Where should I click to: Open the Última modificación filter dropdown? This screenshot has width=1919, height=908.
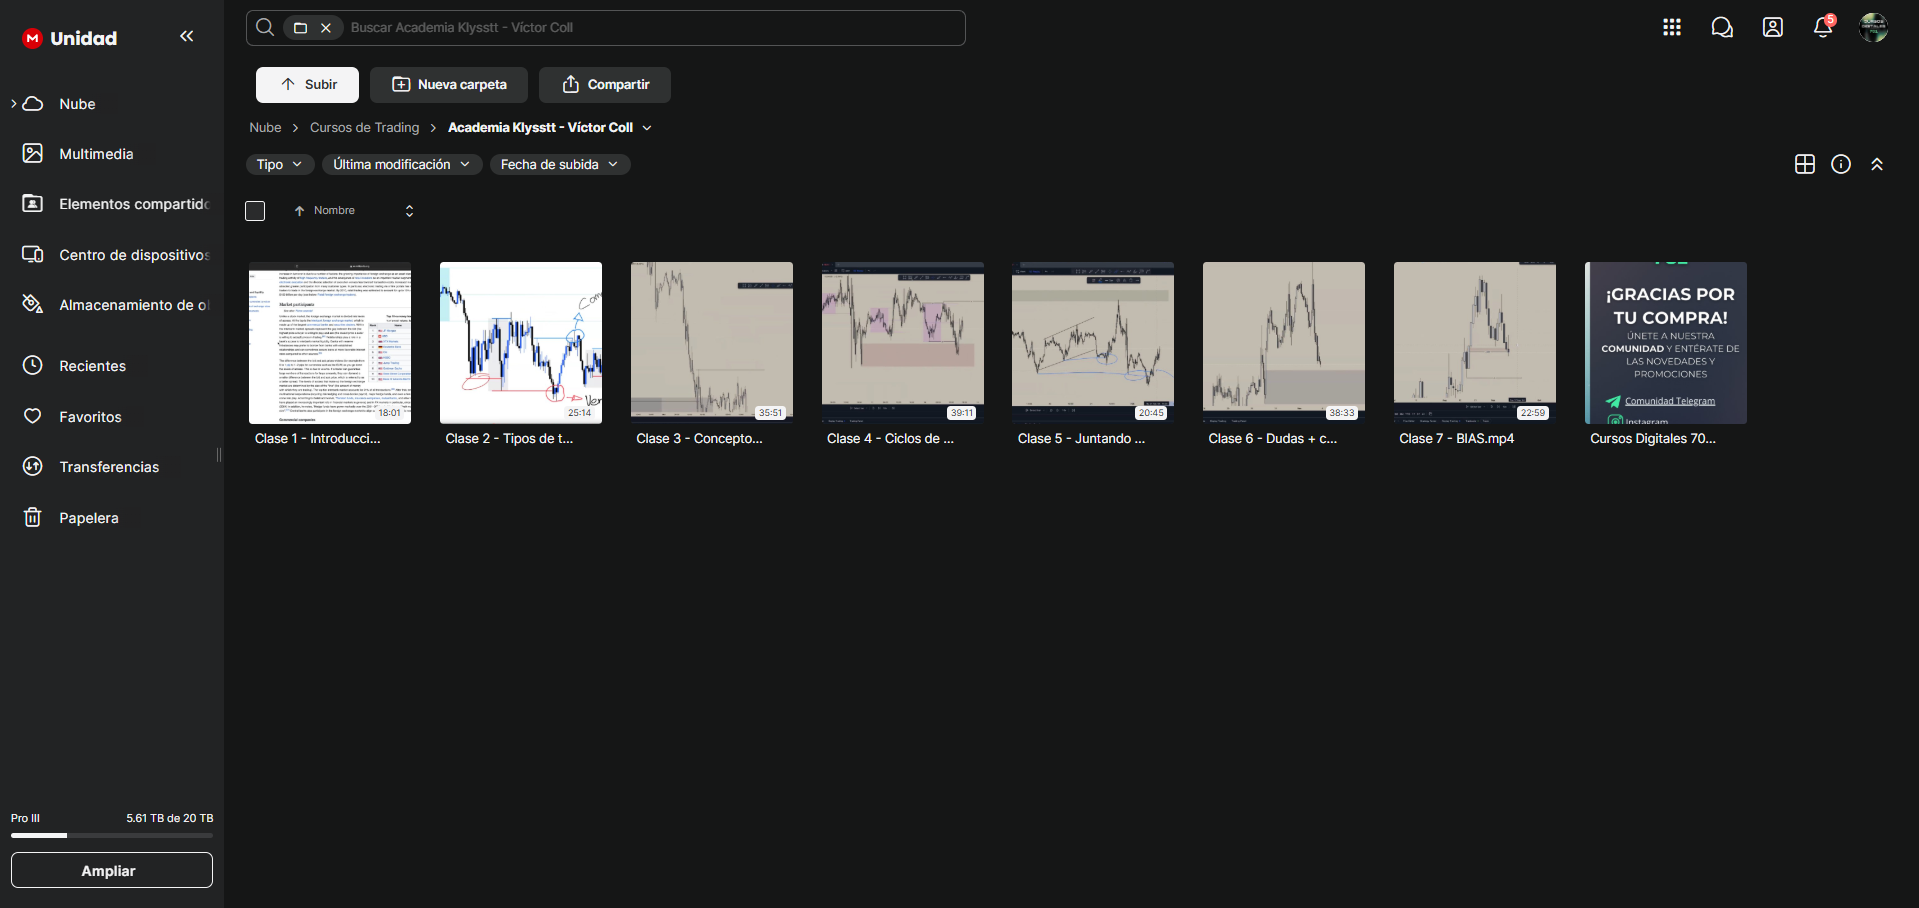[x=402, y=164]
